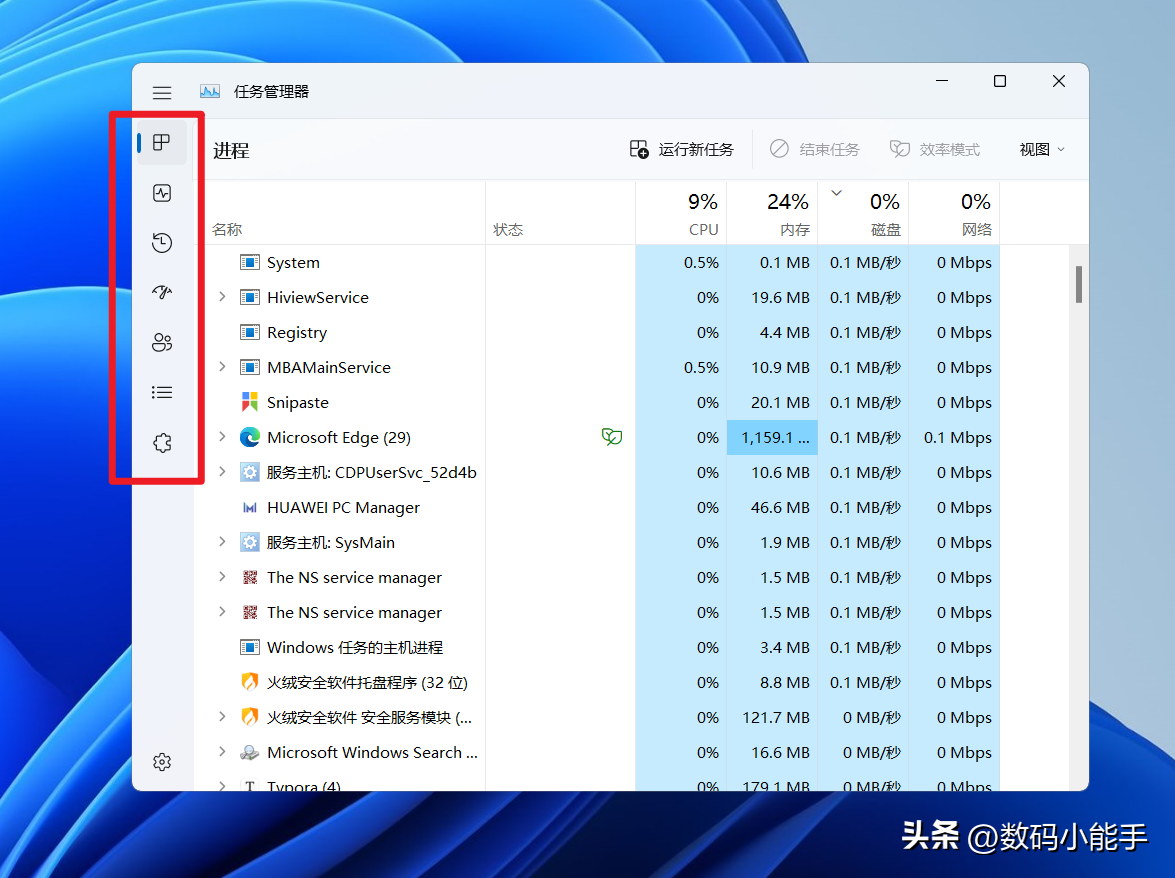Screen dimensions: 1175x878
Task: Open the Details list icon
Action: coord(162,393)
